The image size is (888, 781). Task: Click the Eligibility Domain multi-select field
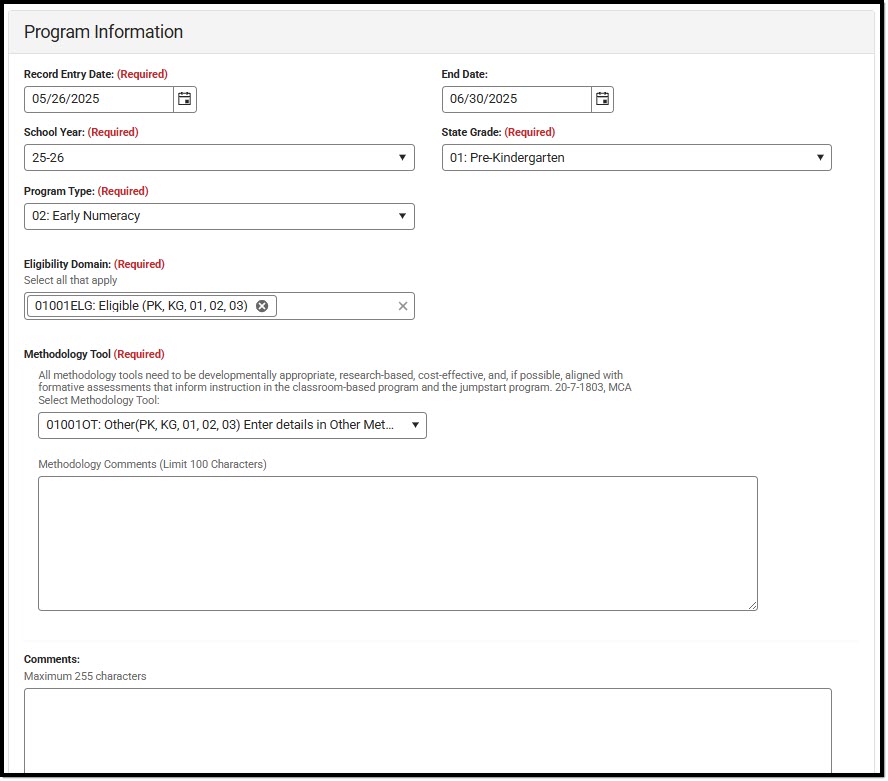[x=219, y=306]
